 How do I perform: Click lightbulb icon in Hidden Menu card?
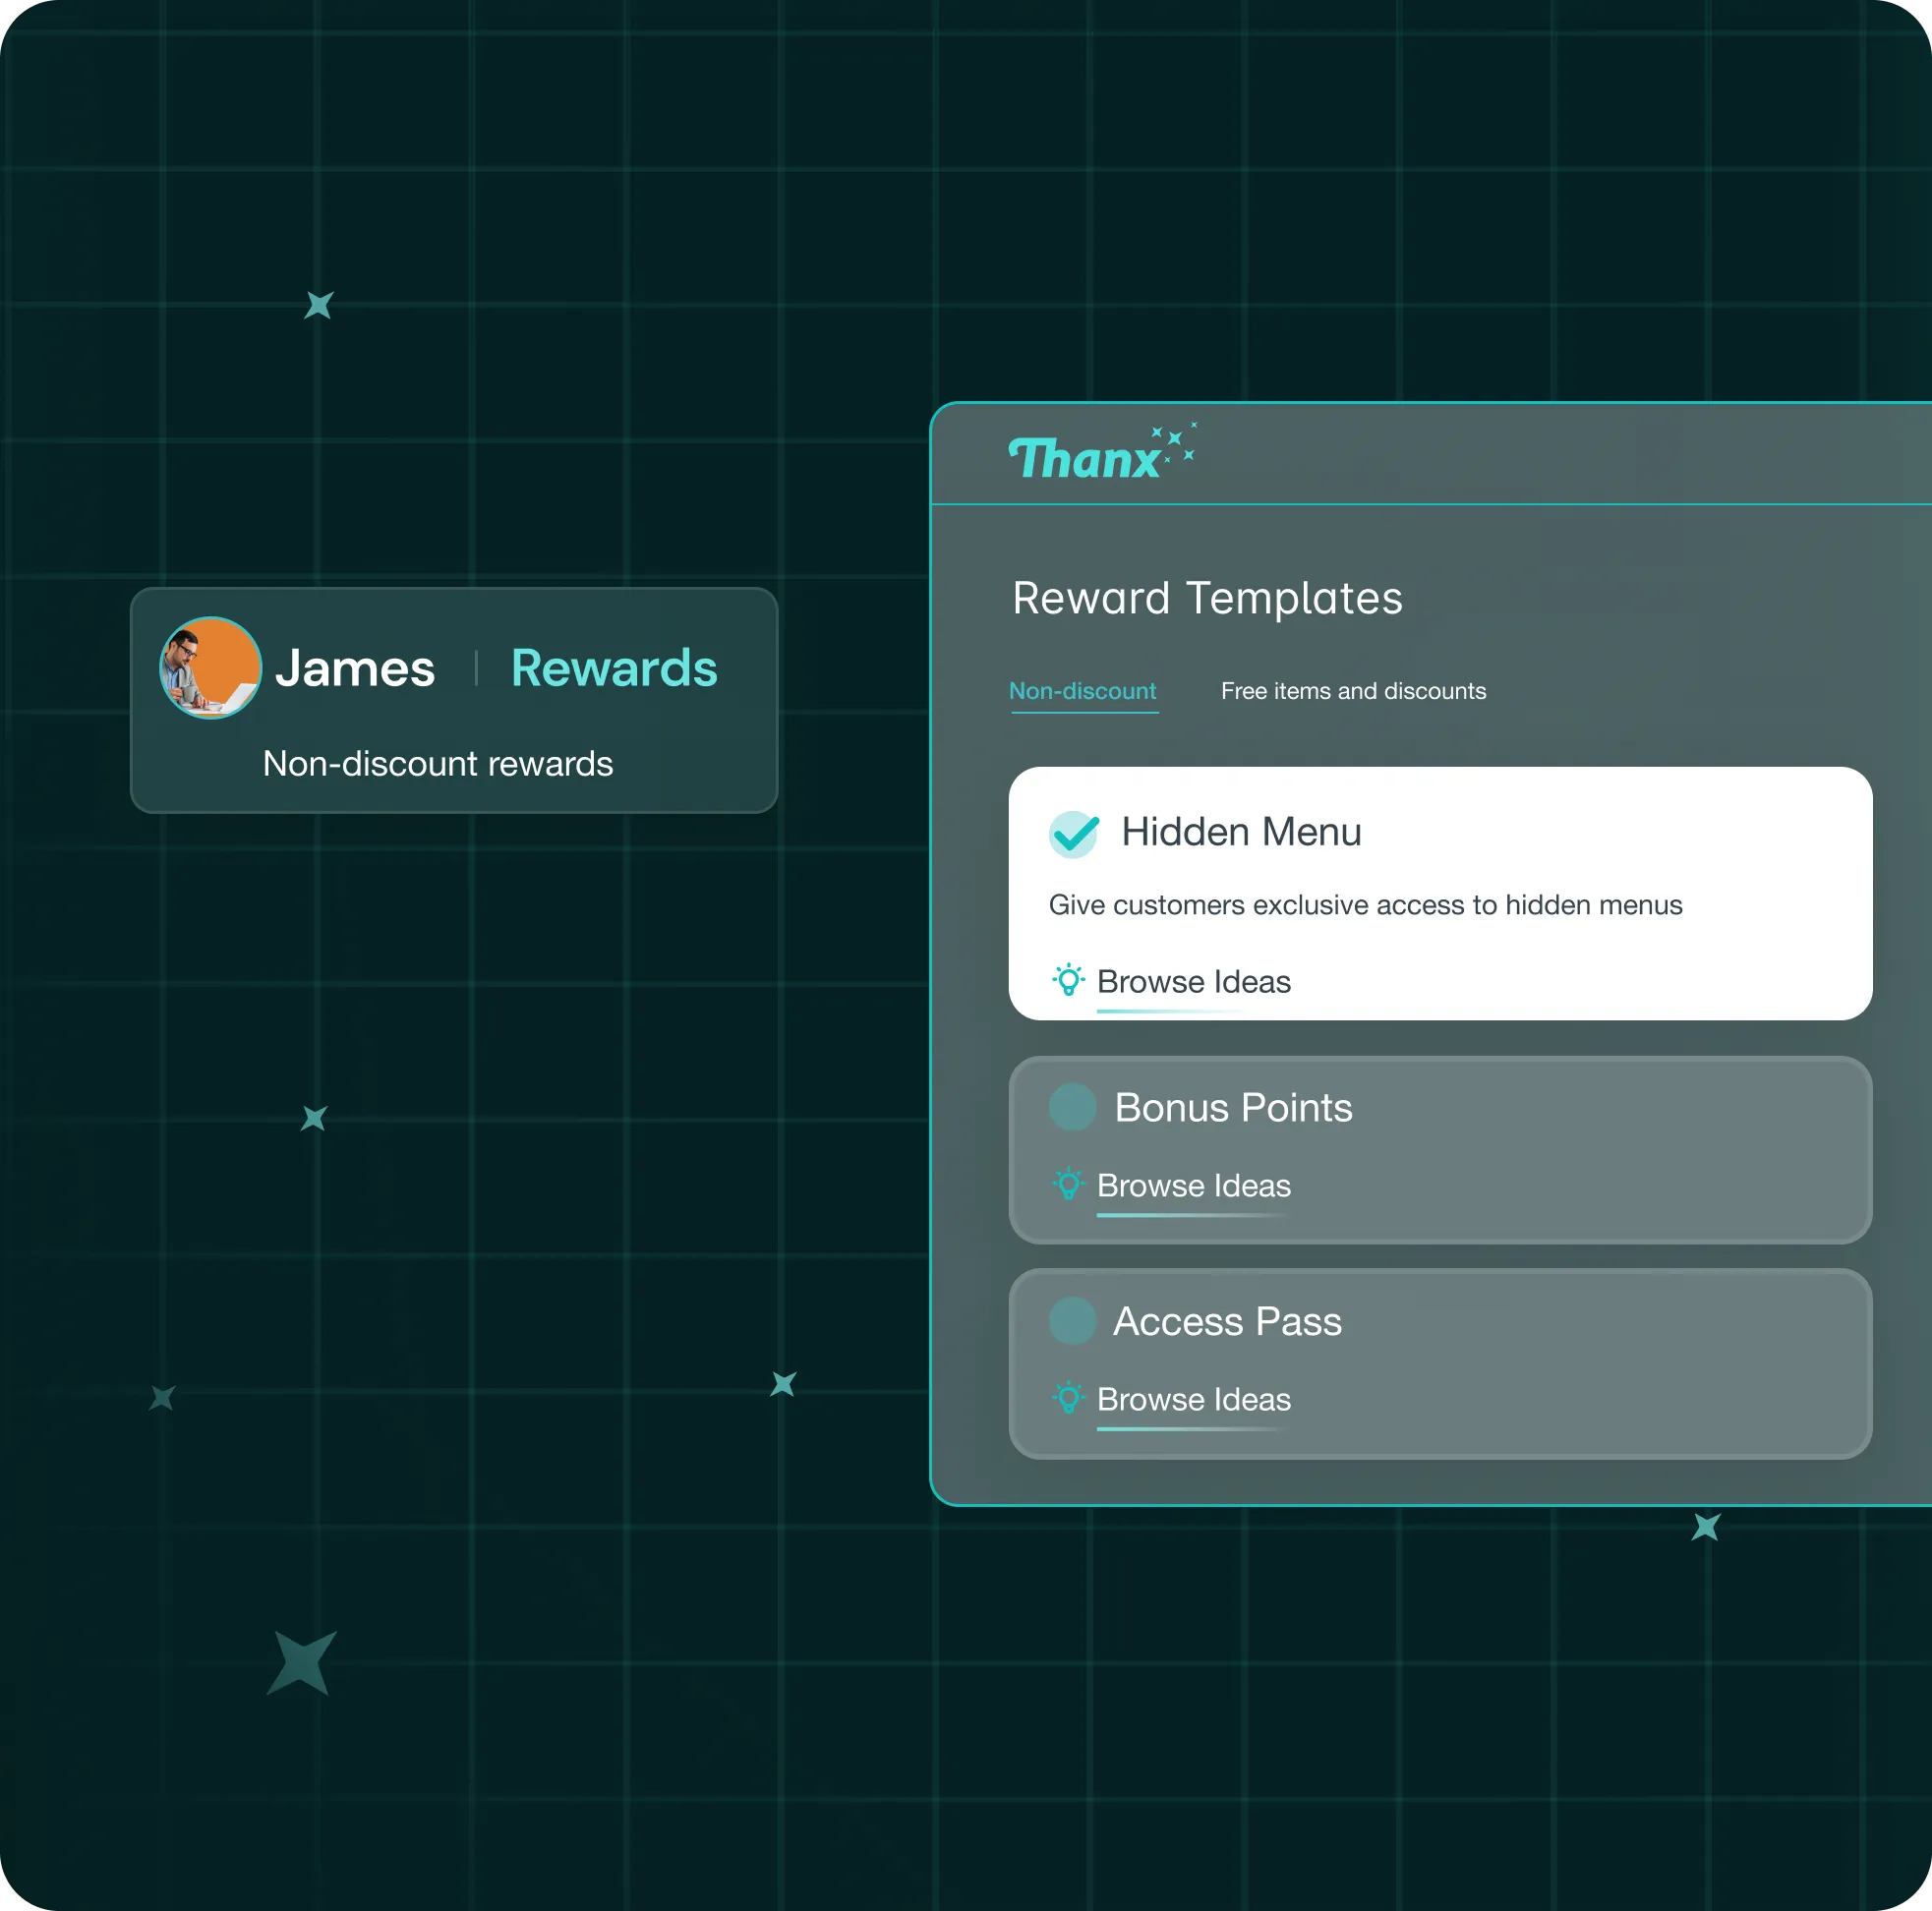click(x=1068, y=980)
